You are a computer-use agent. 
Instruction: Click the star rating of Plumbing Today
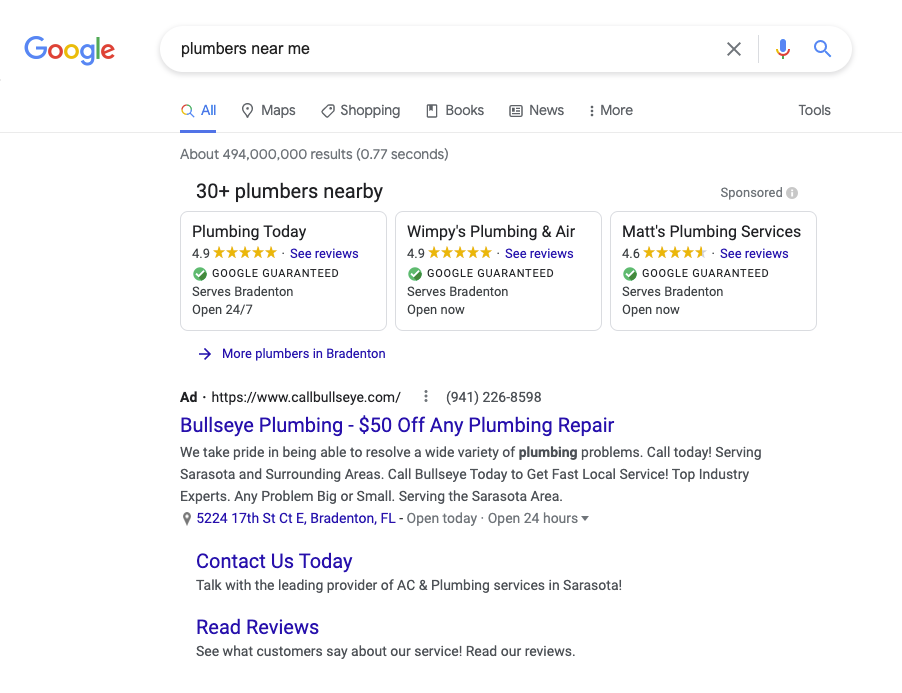(245, 252)
